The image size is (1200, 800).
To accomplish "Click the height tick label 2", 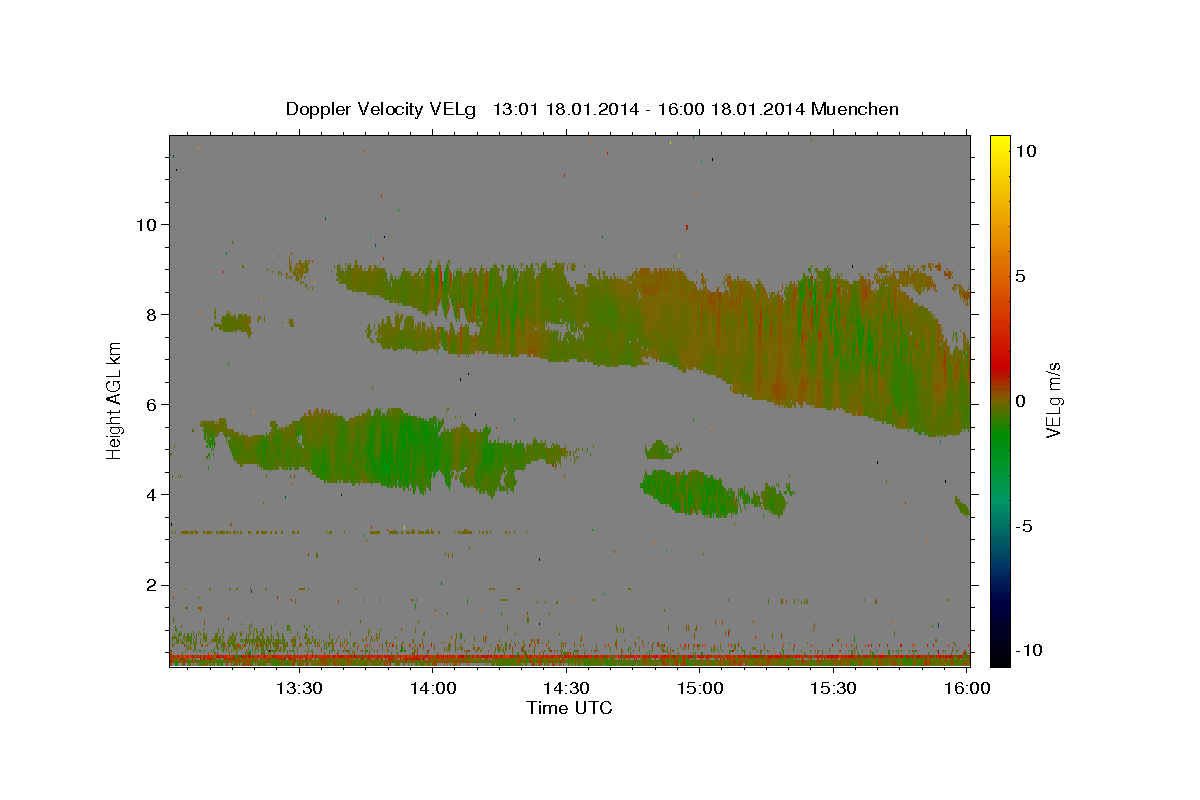I will pos(151,585).
